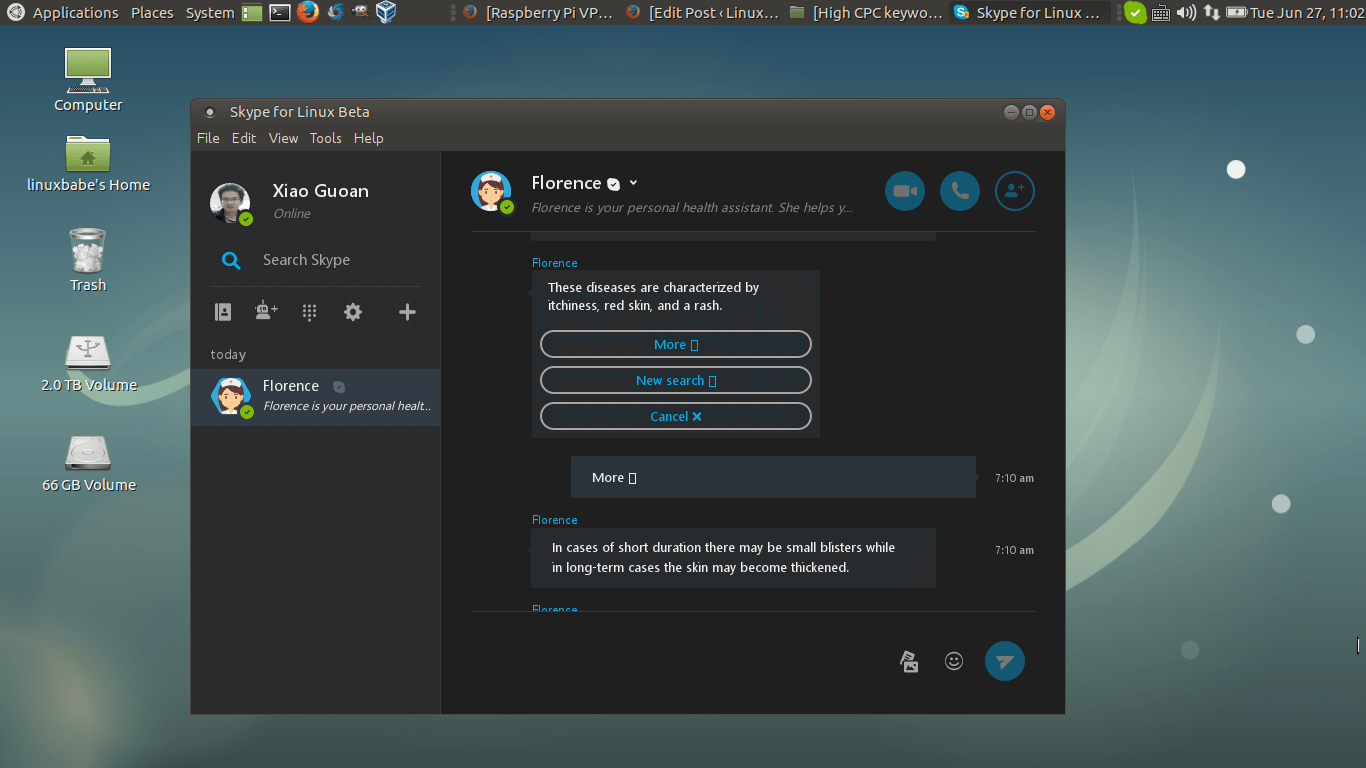Expand the Florence conversation options chevron

pos(633,183)
